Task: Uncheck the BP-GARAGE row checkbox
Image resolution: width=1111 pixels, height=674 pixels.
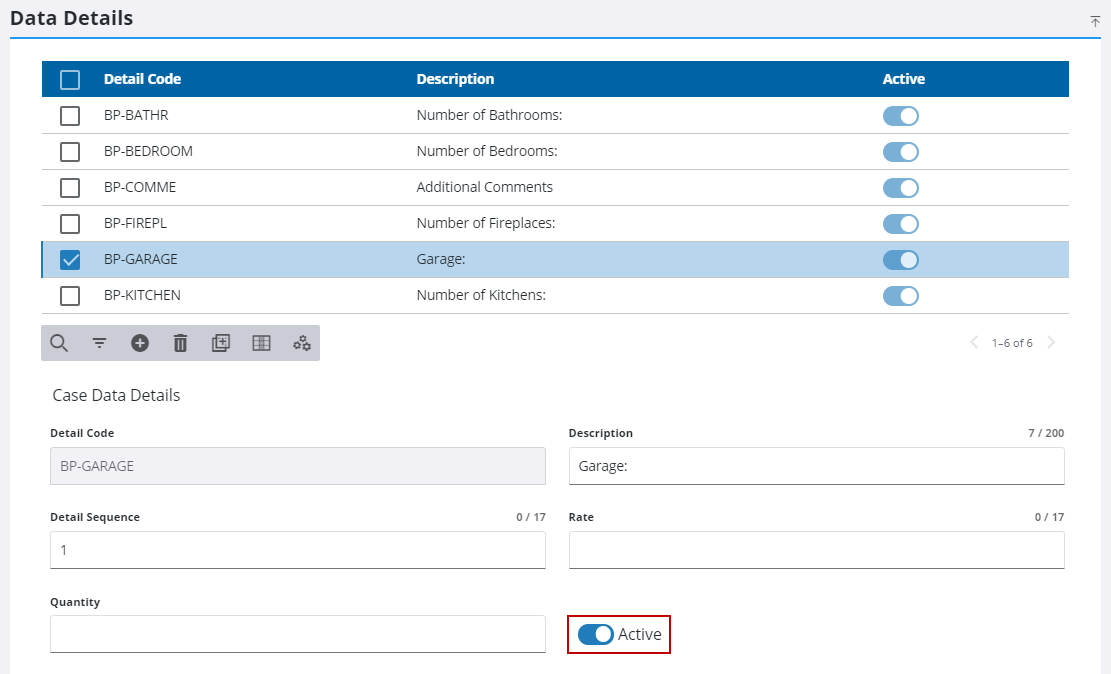Action: tap(70, 260)
